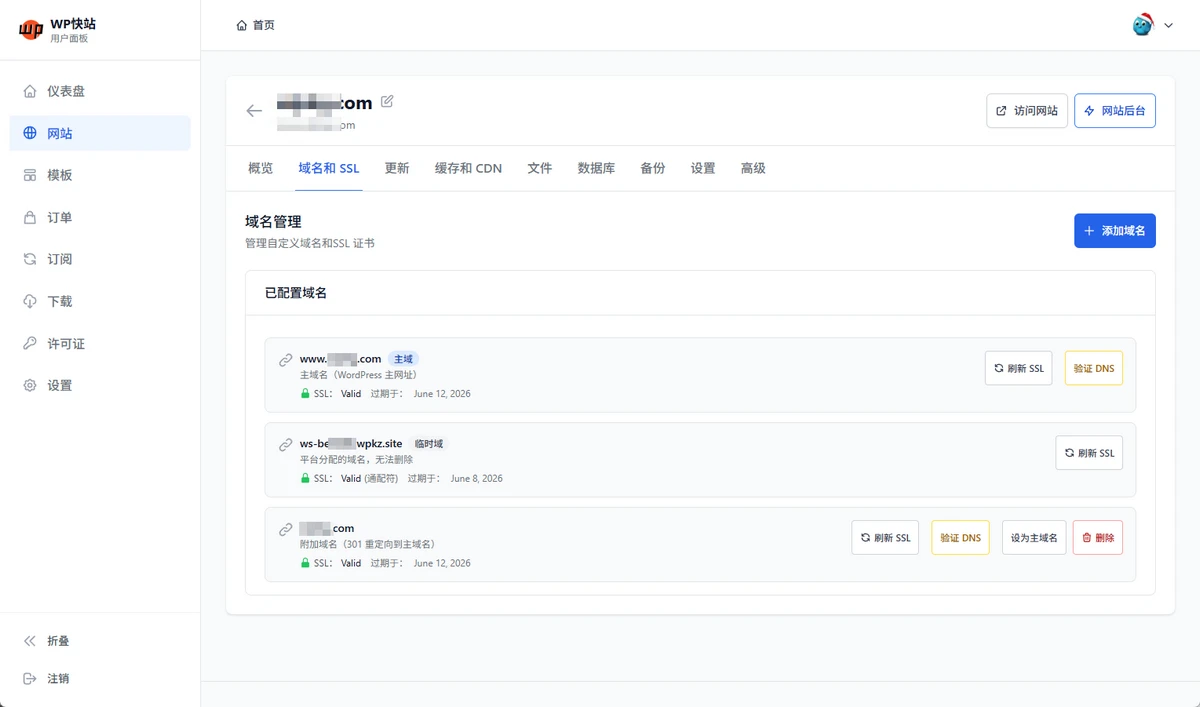Open 许可证 in the sidebar

coord(66,343)
